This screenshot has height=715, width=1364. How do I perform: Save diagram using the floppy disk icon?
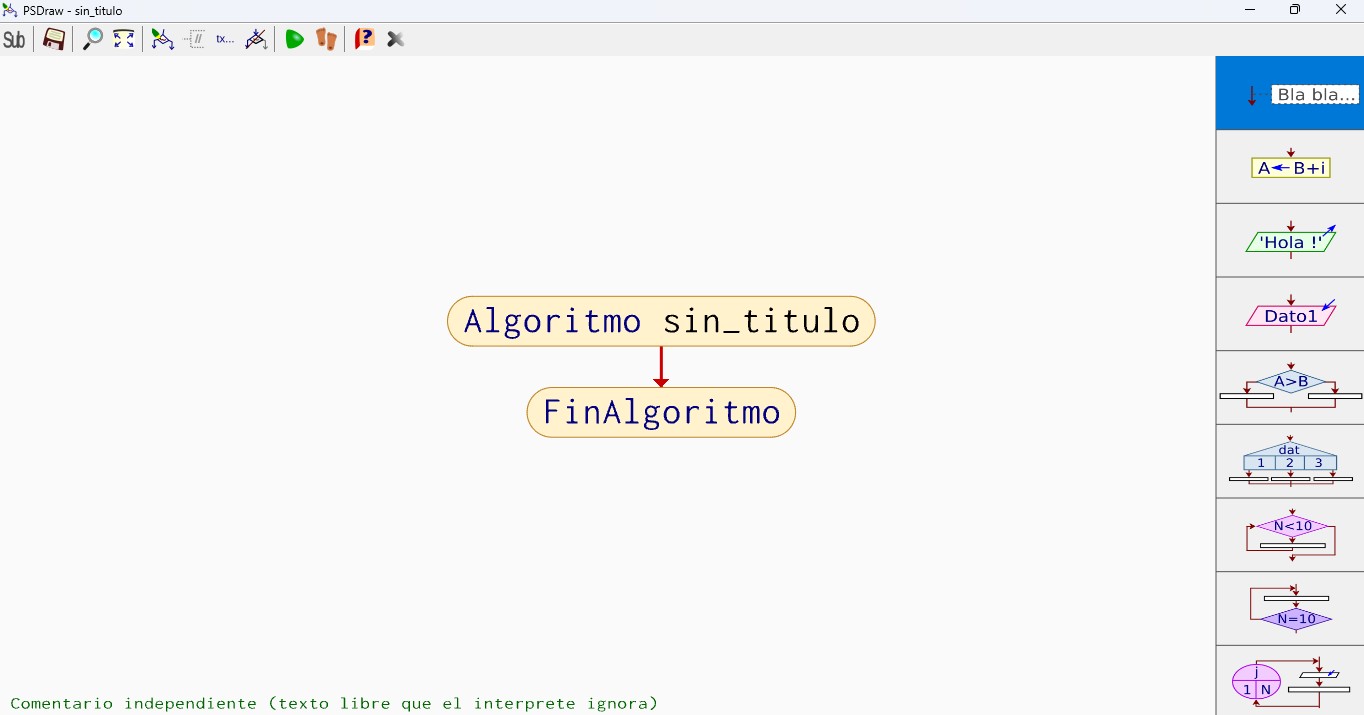[x=54, y=40]
